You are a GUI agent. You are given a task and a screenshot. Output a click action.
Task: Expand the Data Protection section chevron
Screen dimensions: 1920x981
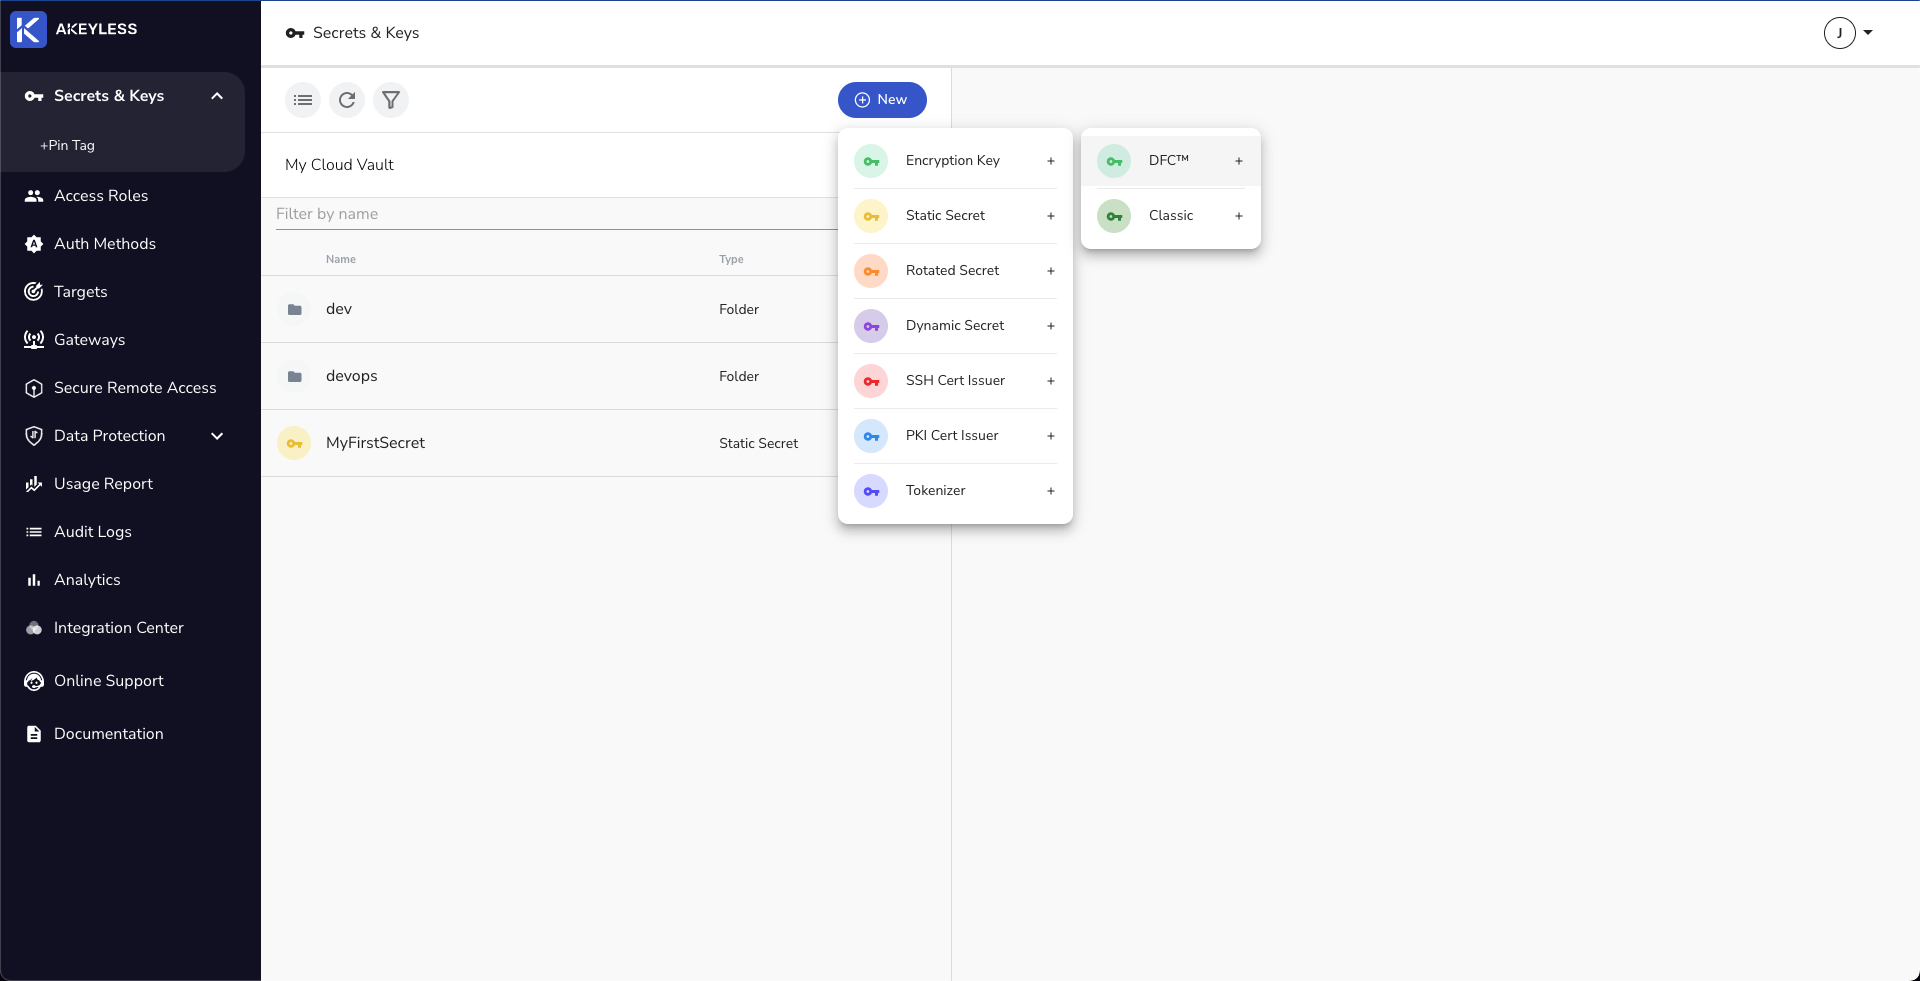click(217, 436)
